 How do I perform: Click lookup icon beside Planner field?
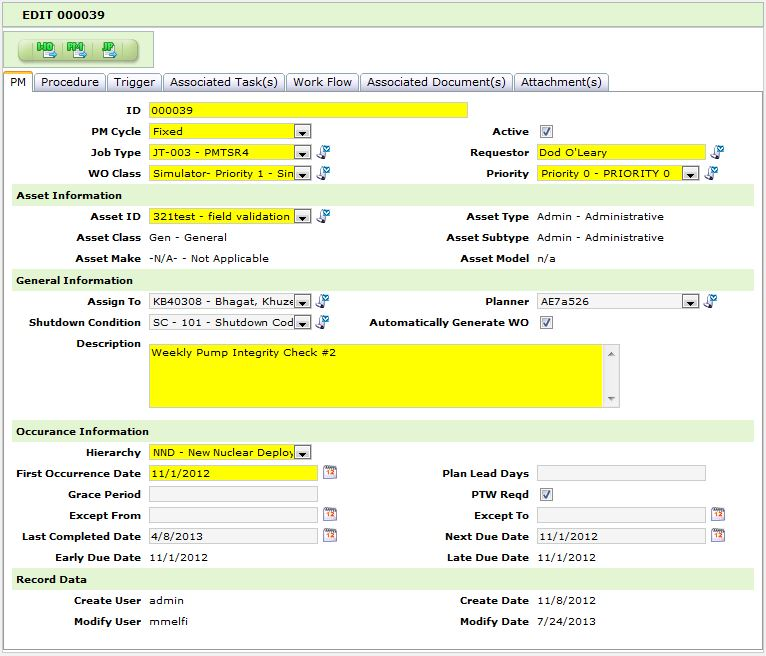(x=709, y=301)
